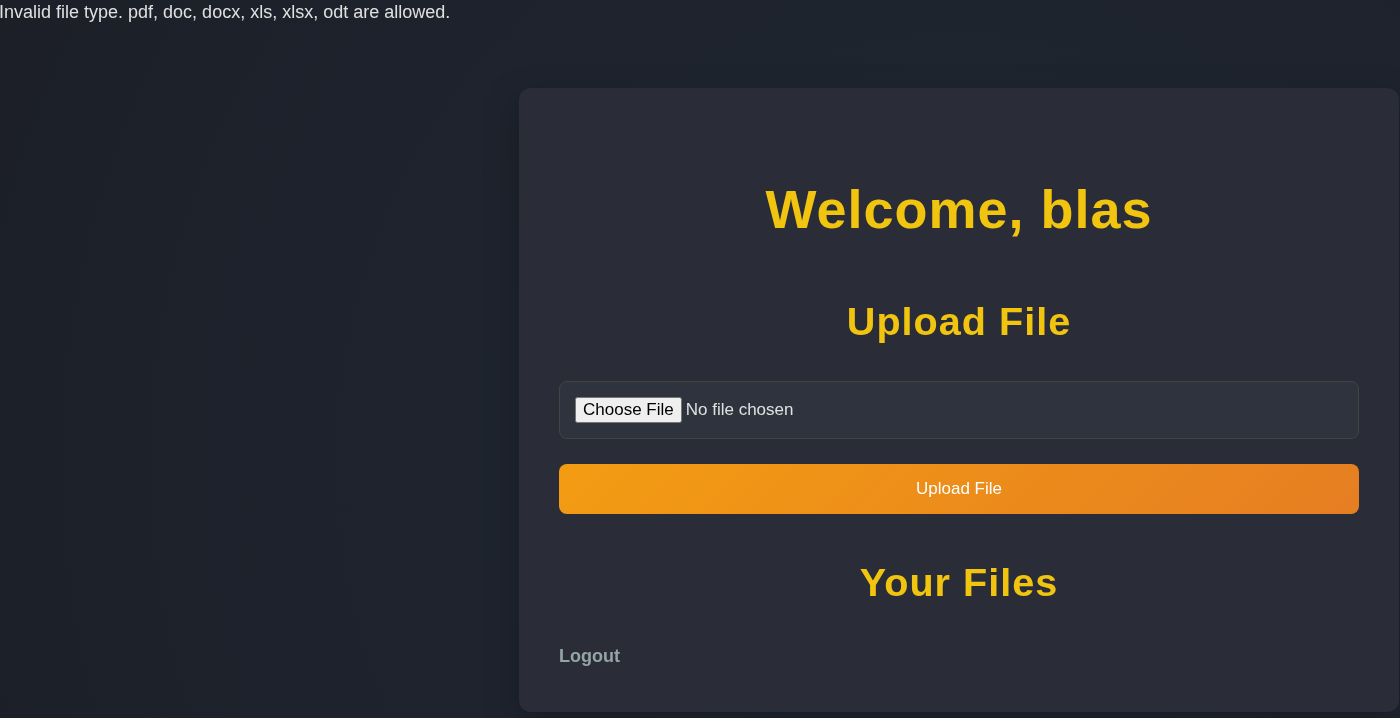Click the 'Upload File' section heading
The height and width of the screenshot is (718, 1400).
tap(957, 321)
